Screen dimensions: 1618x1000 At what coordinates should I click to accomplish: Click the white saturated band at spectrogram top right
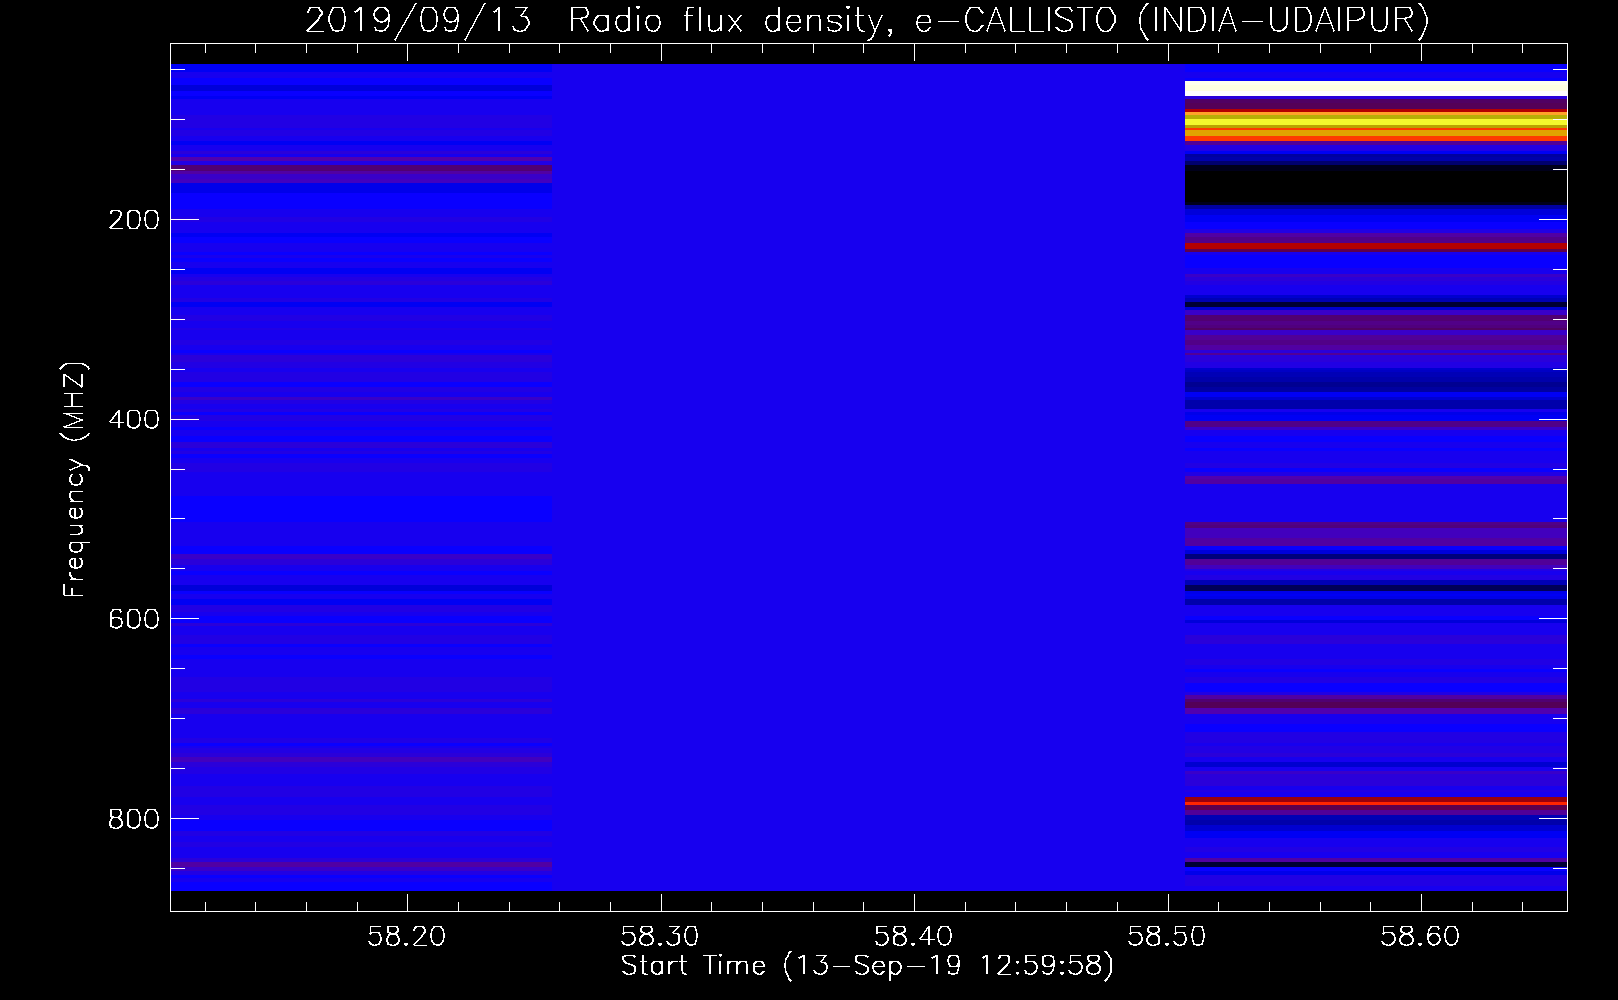[1376, 89]
